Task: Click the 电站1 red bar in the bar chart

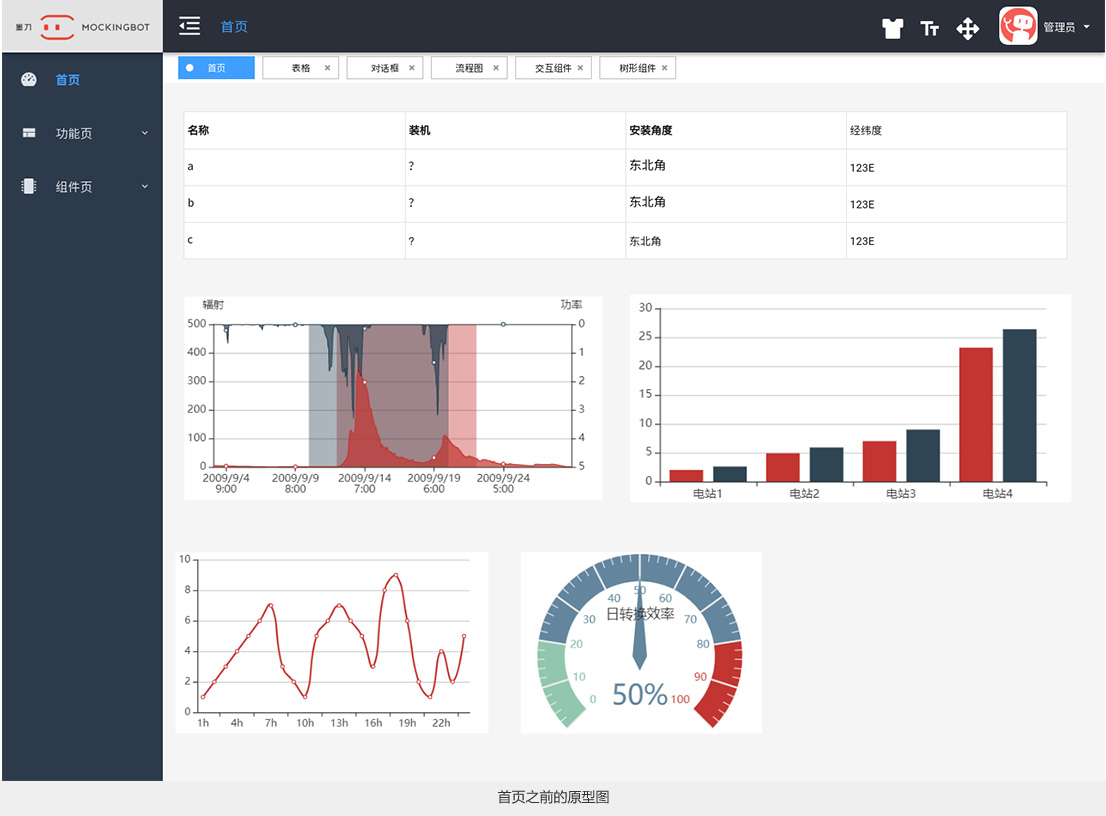Action: tap(686, 476)
